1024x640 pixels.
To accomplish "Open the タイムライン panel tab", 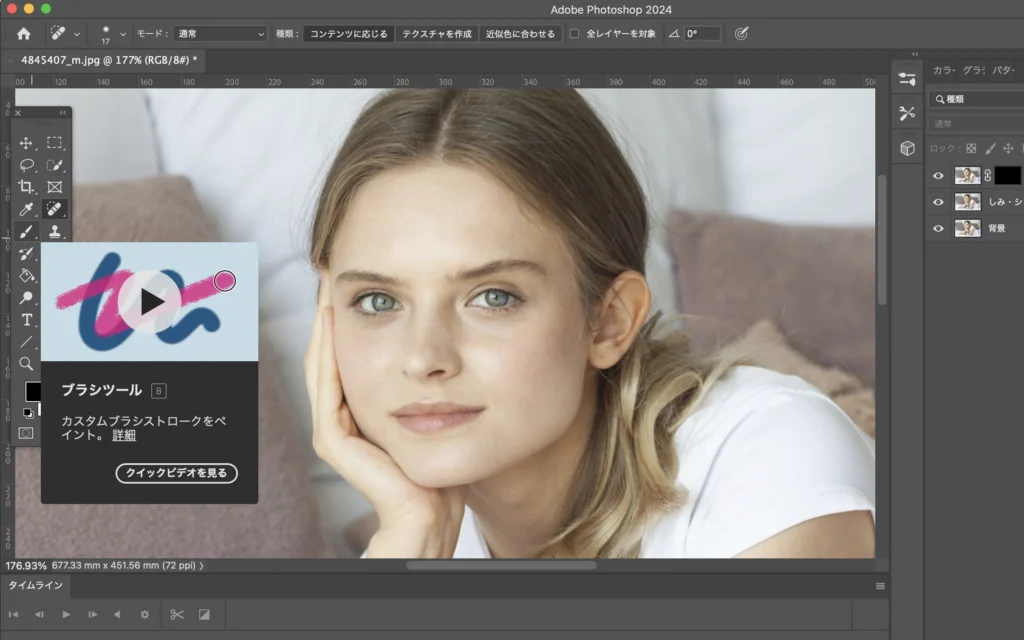I will pos(36,585).
